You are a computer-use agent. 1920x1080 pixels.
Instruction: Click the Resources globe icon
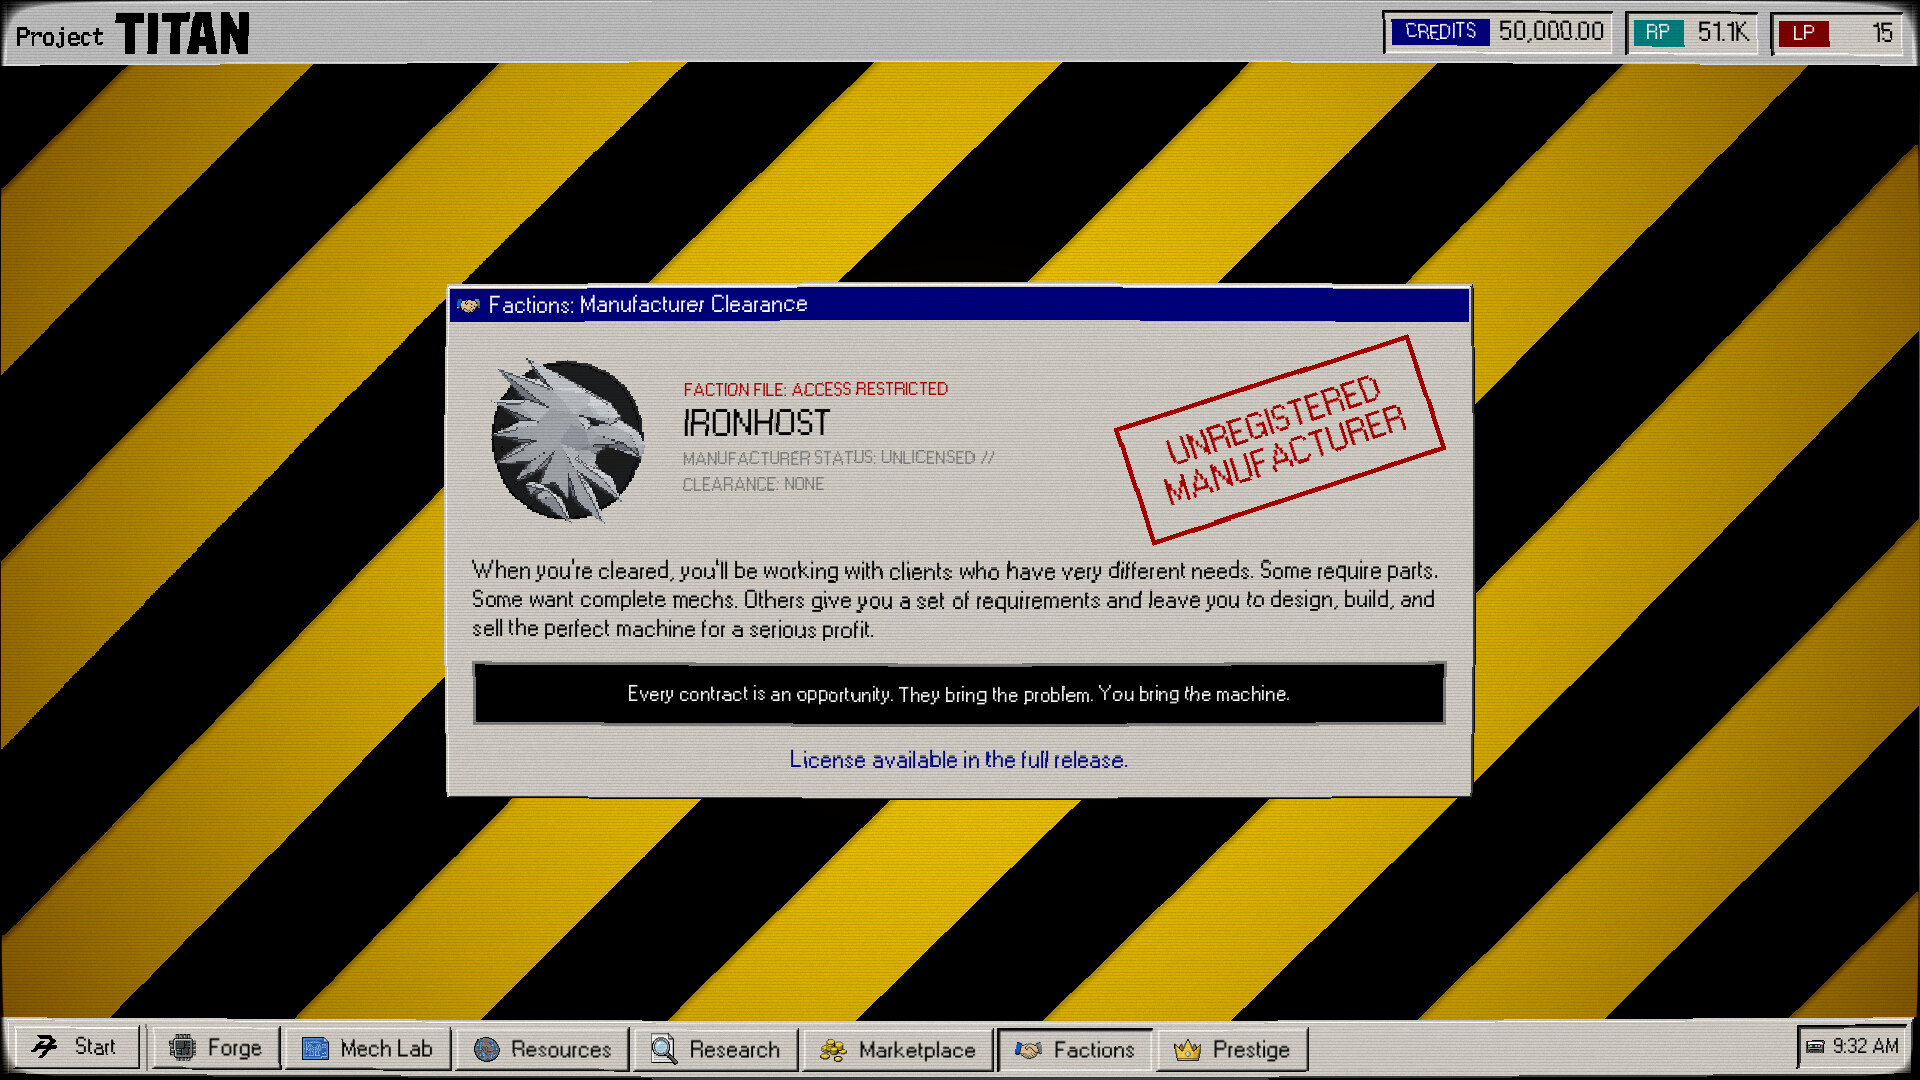[x=487, y=1049]
